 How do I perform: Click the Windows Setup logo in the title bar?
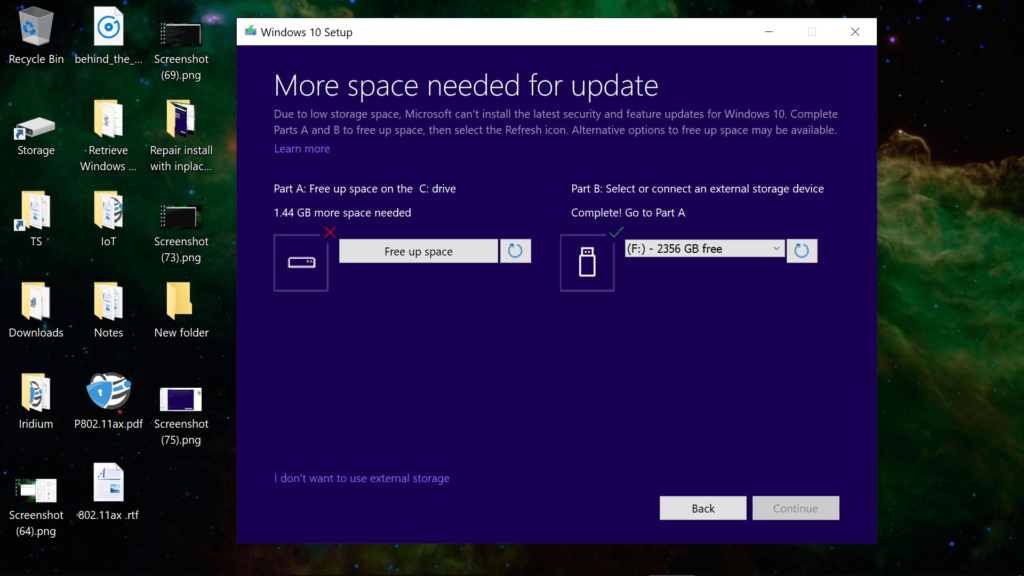click(250, 31)
